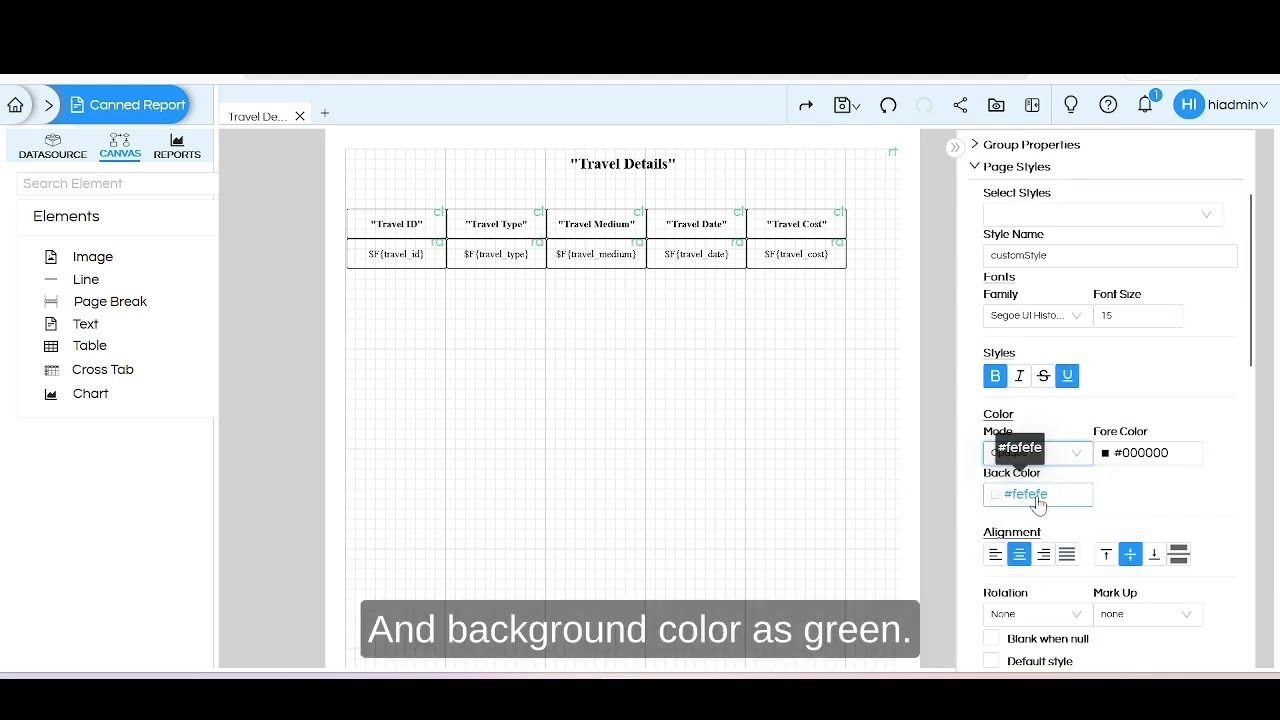The image size is (1280, 720).
Task: Open the Canned Report breadcrumb
Action: [128, 105]
